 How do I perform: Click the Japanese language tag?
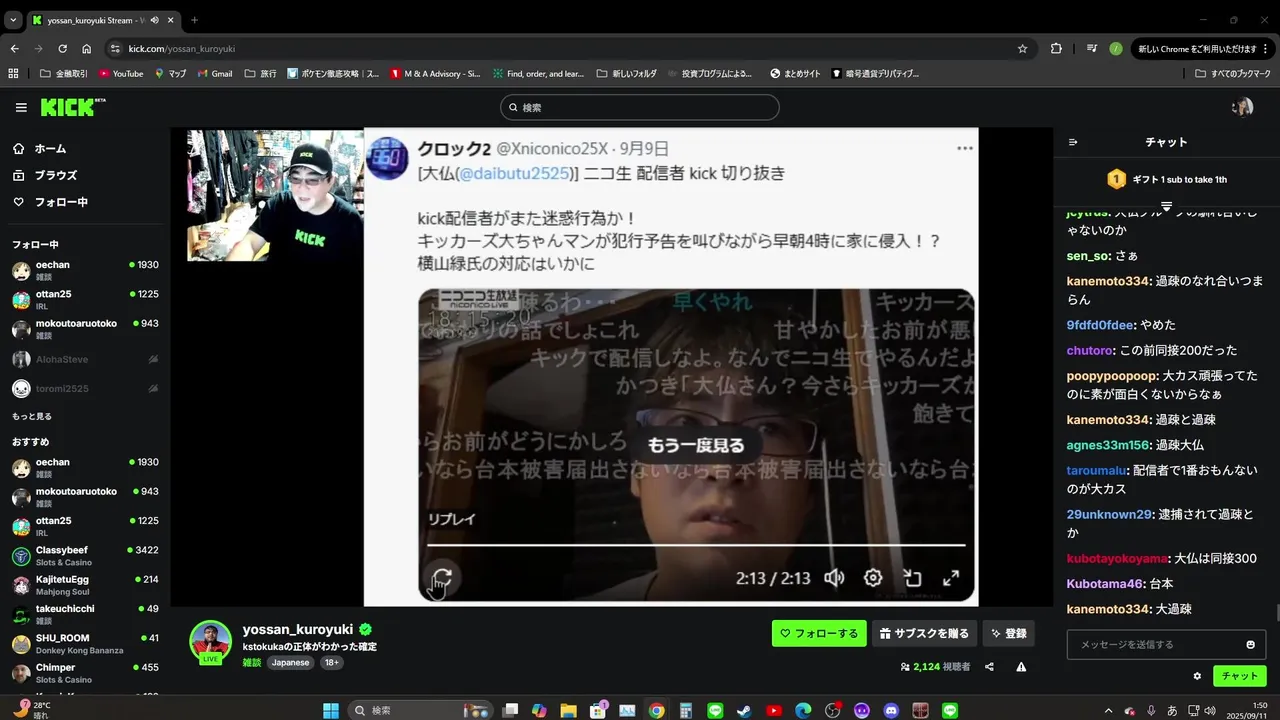point(291,663)
